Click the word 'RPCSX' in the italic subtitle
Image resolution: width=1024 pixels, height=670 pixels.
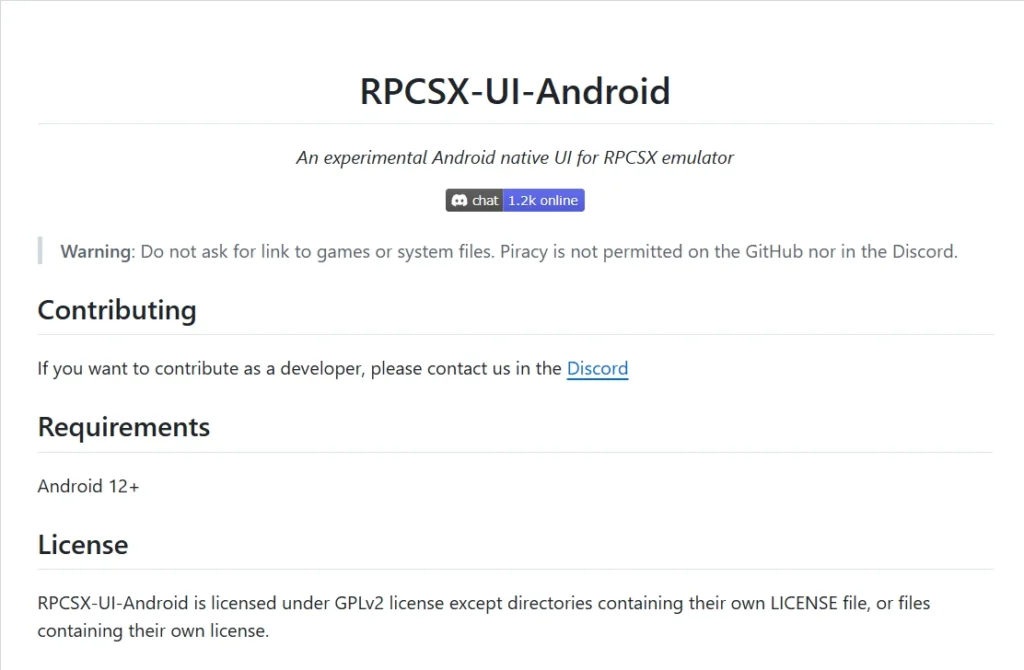pyautogui.click(x=630, y=158)
